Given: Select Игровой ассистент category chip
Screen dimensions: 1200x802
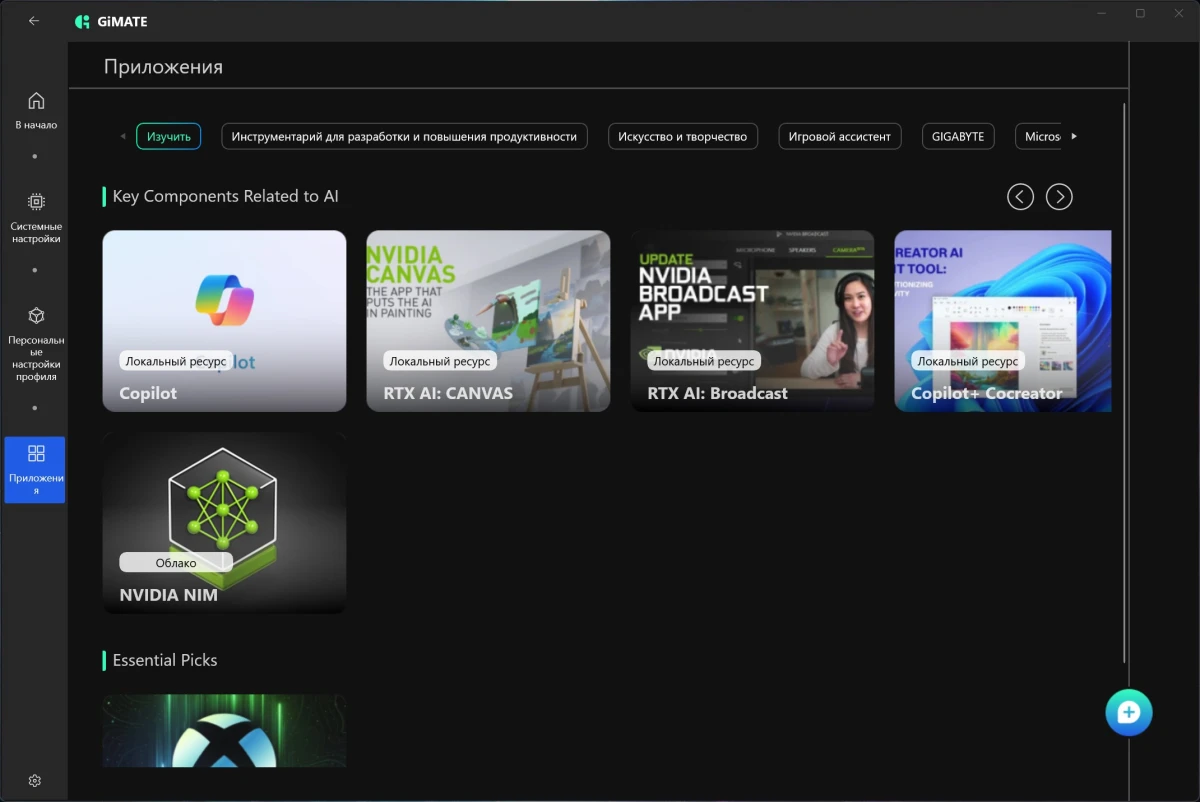Looking at the screenshot, I should click(840, 136).
